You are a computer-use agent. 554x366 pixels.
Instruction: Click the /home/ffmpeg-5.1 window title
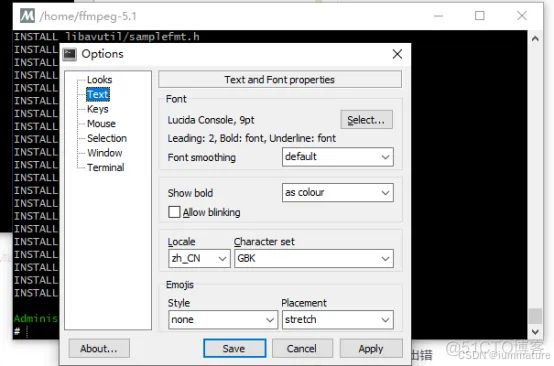point(88,16)
